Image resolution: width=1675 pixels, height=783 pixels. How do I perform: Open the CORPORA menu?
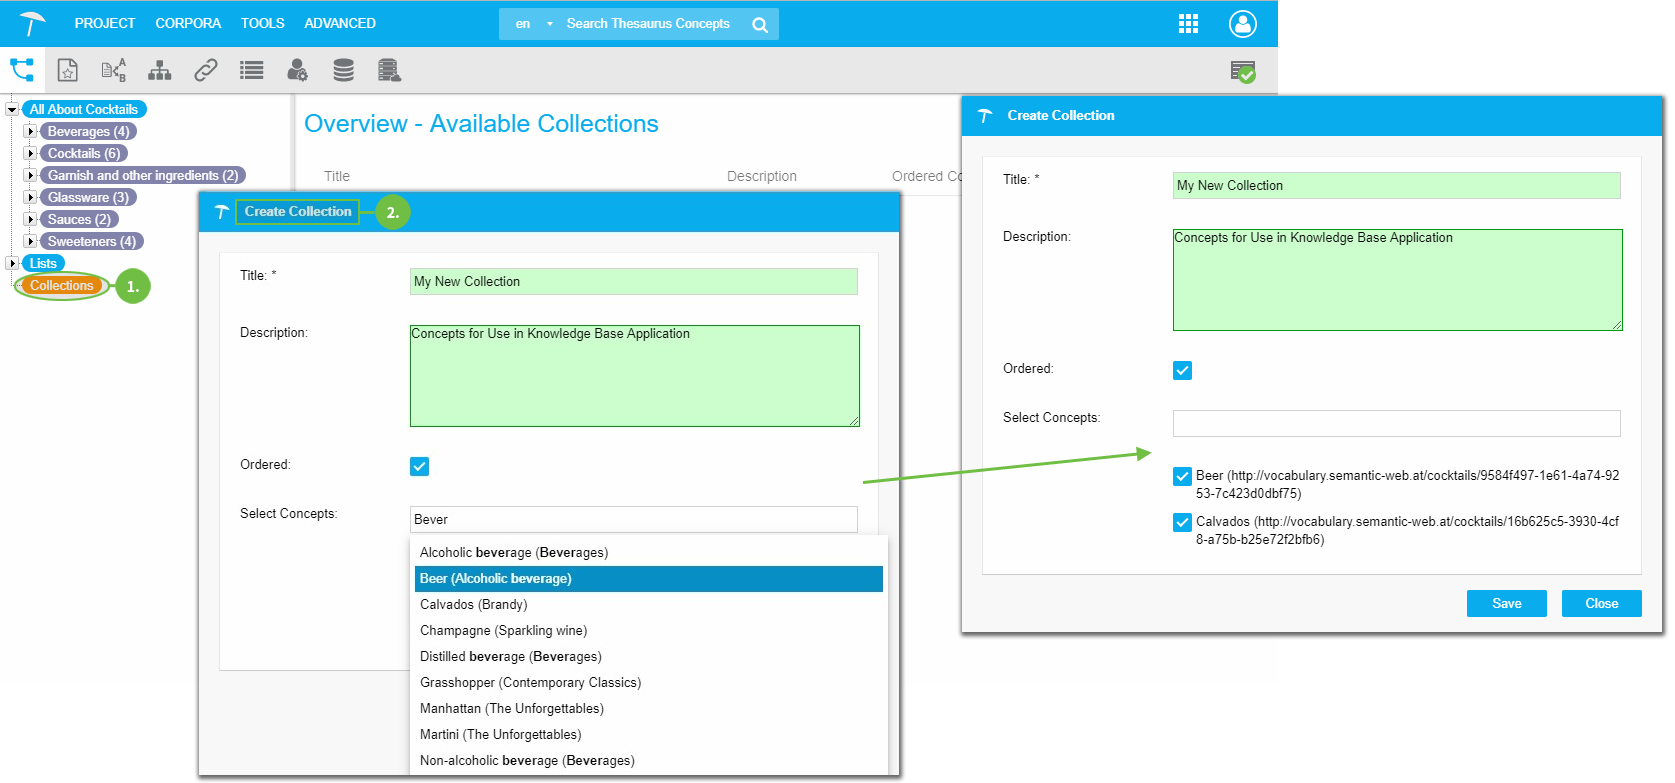188,23
